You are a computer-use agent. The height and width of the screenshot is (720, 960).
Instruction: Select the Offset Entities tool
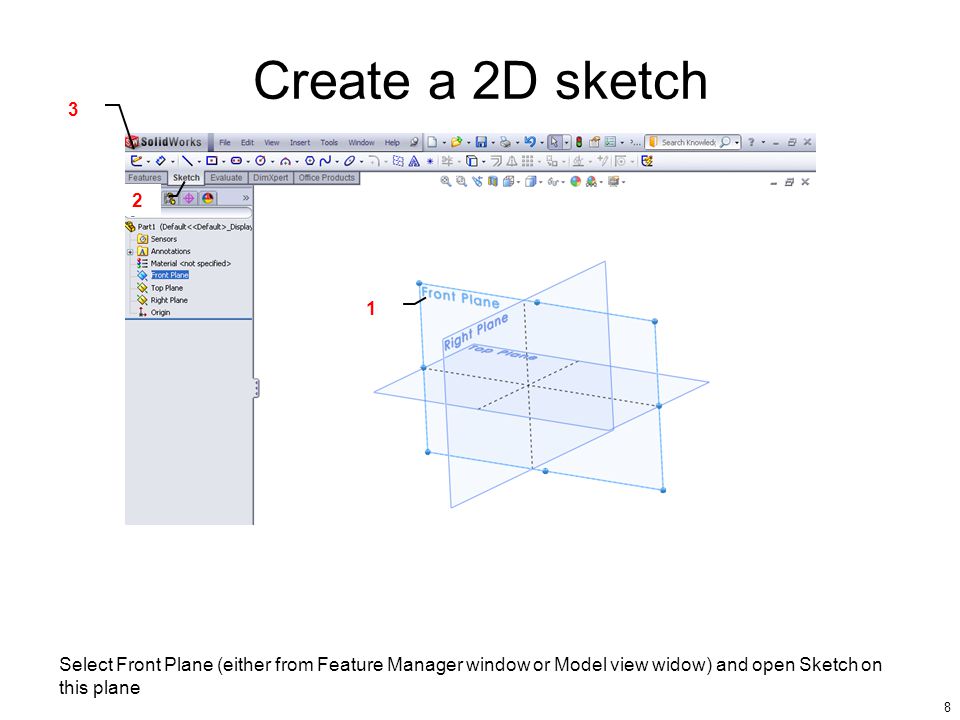[496, 161]
